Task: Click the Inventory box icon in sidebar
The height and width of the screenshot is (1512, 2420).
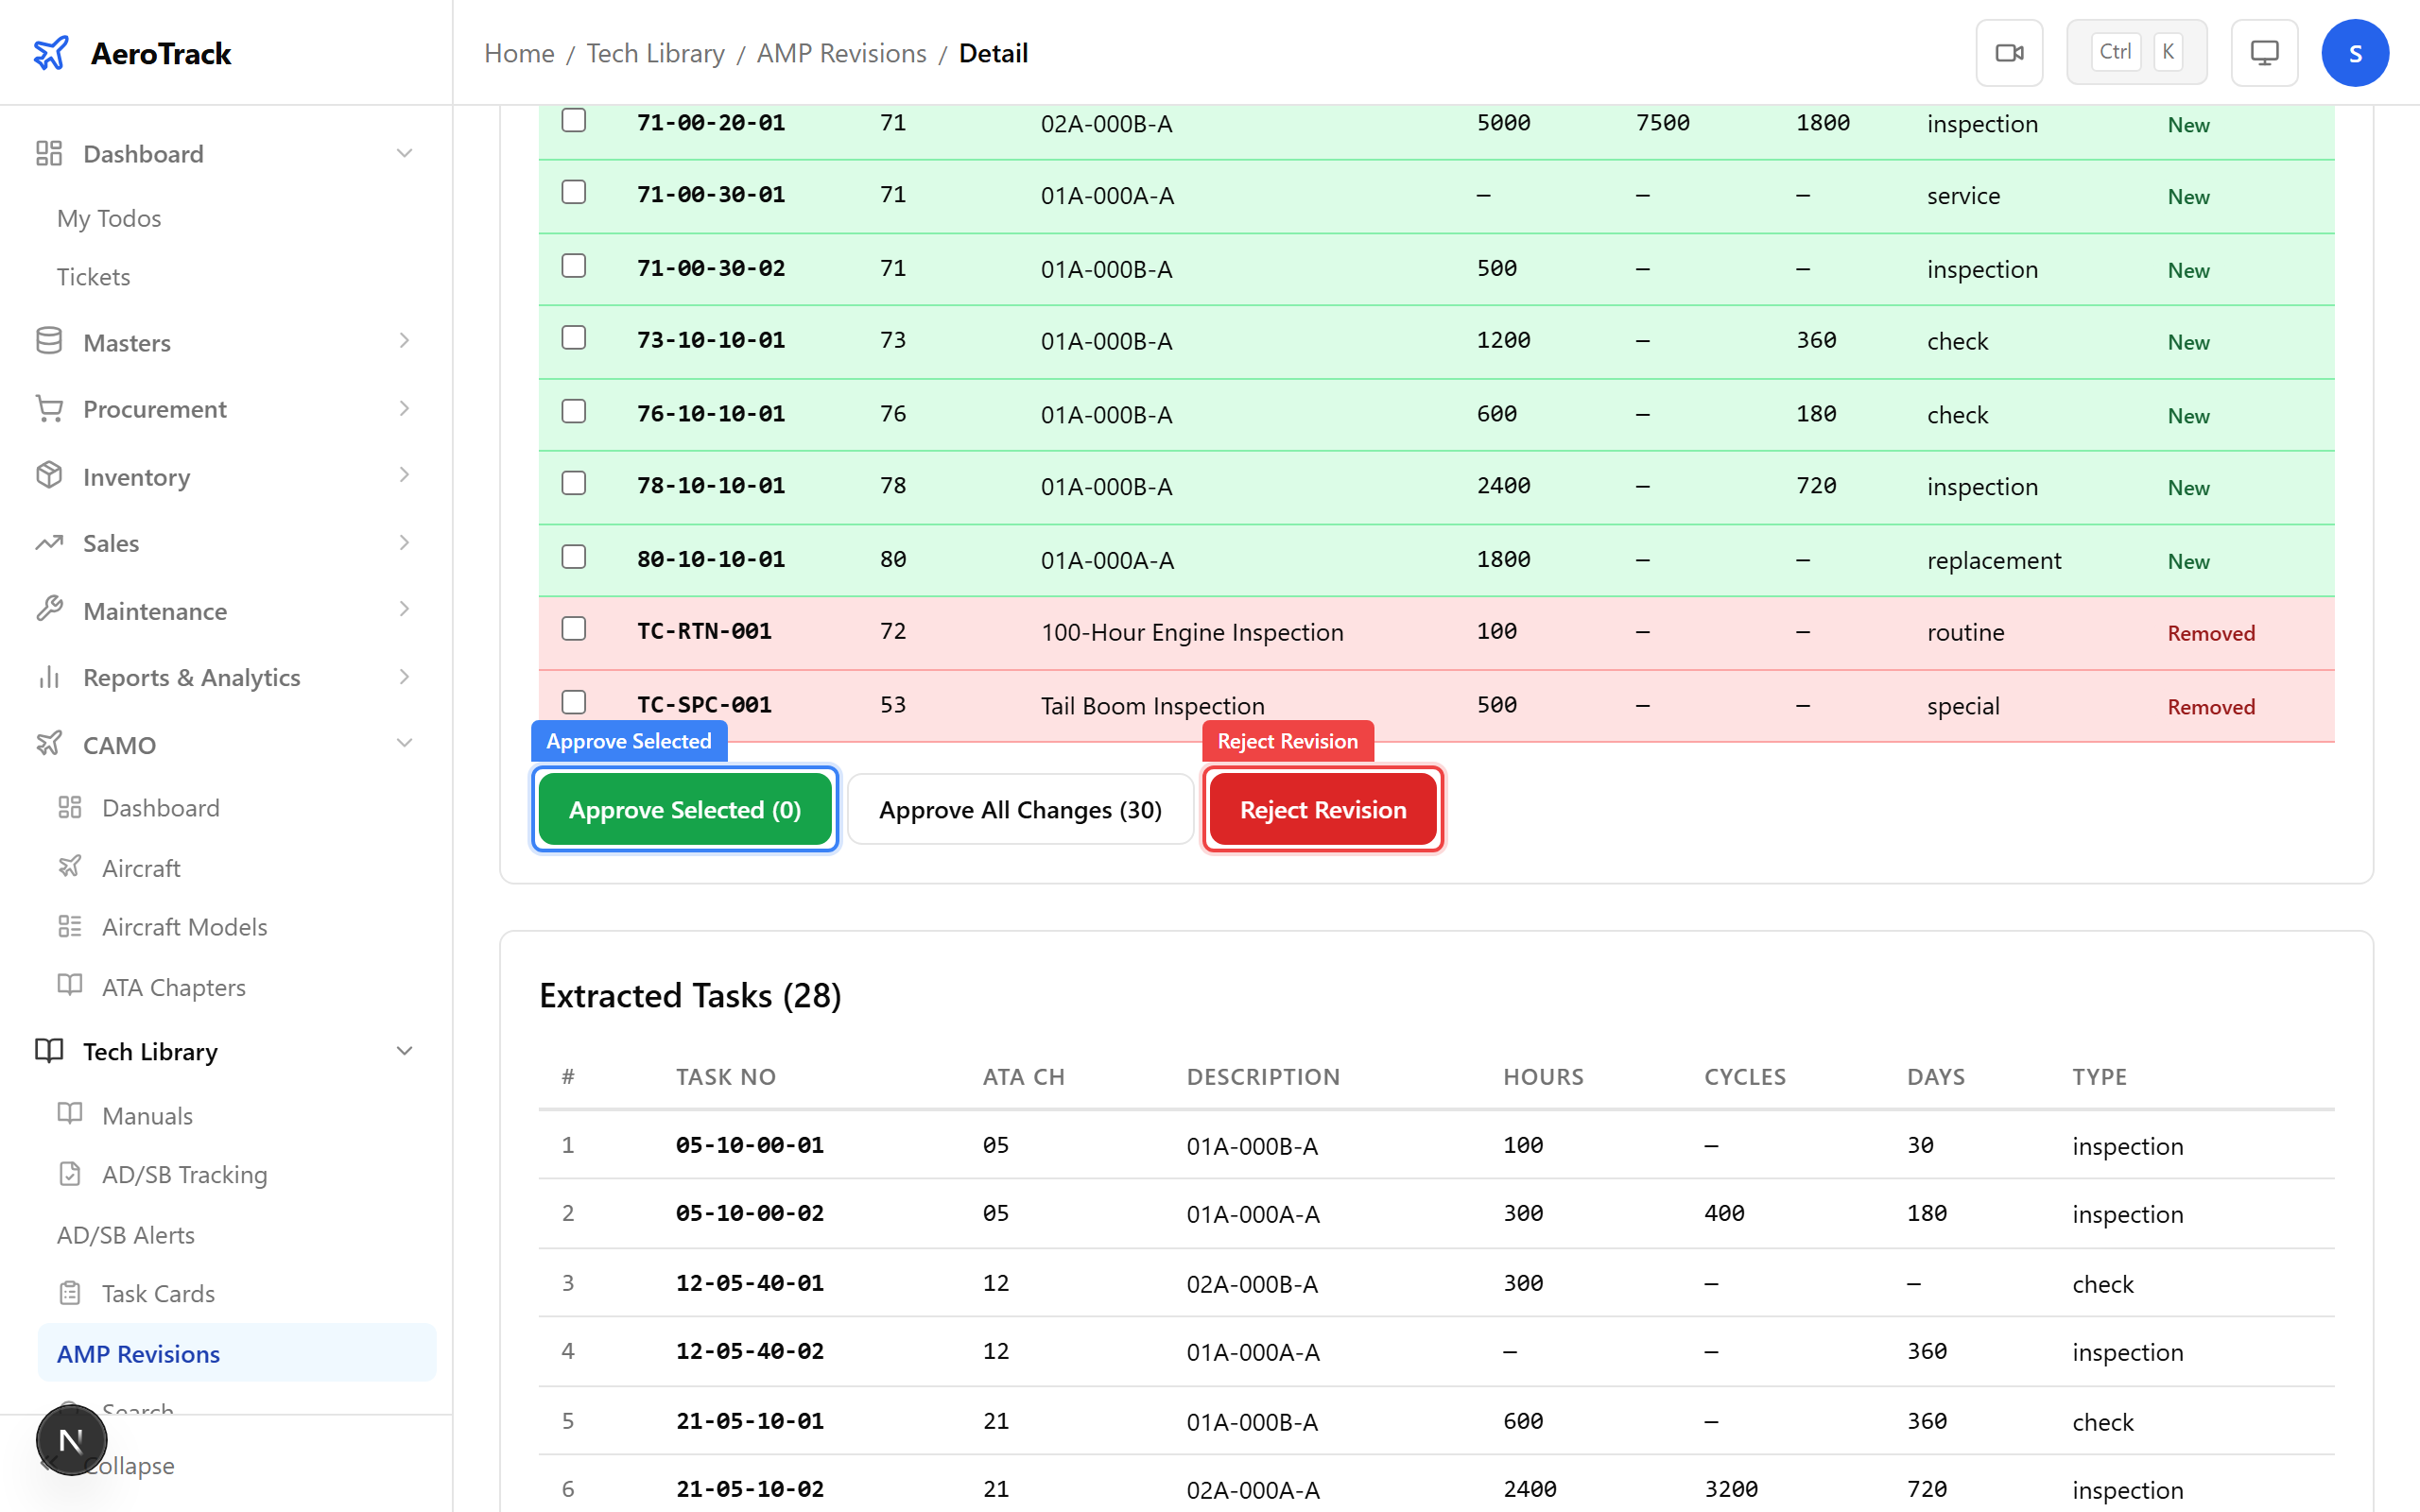Action: (x=49, y=476)
